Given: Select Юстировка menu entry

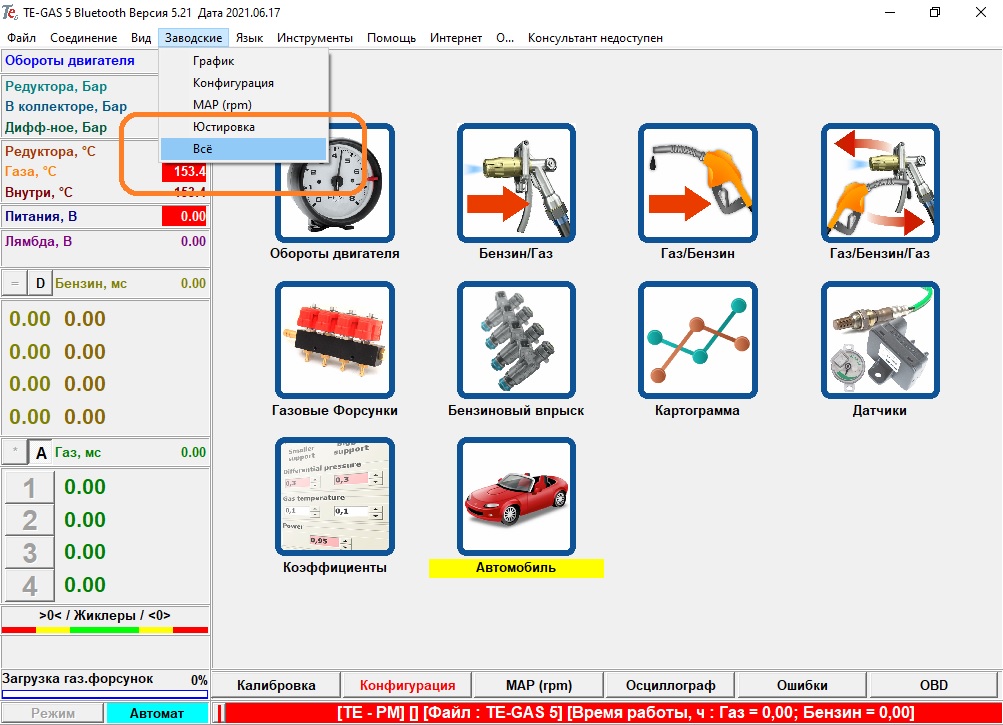Looking at the screenshot, I should (x=243, y=127).
